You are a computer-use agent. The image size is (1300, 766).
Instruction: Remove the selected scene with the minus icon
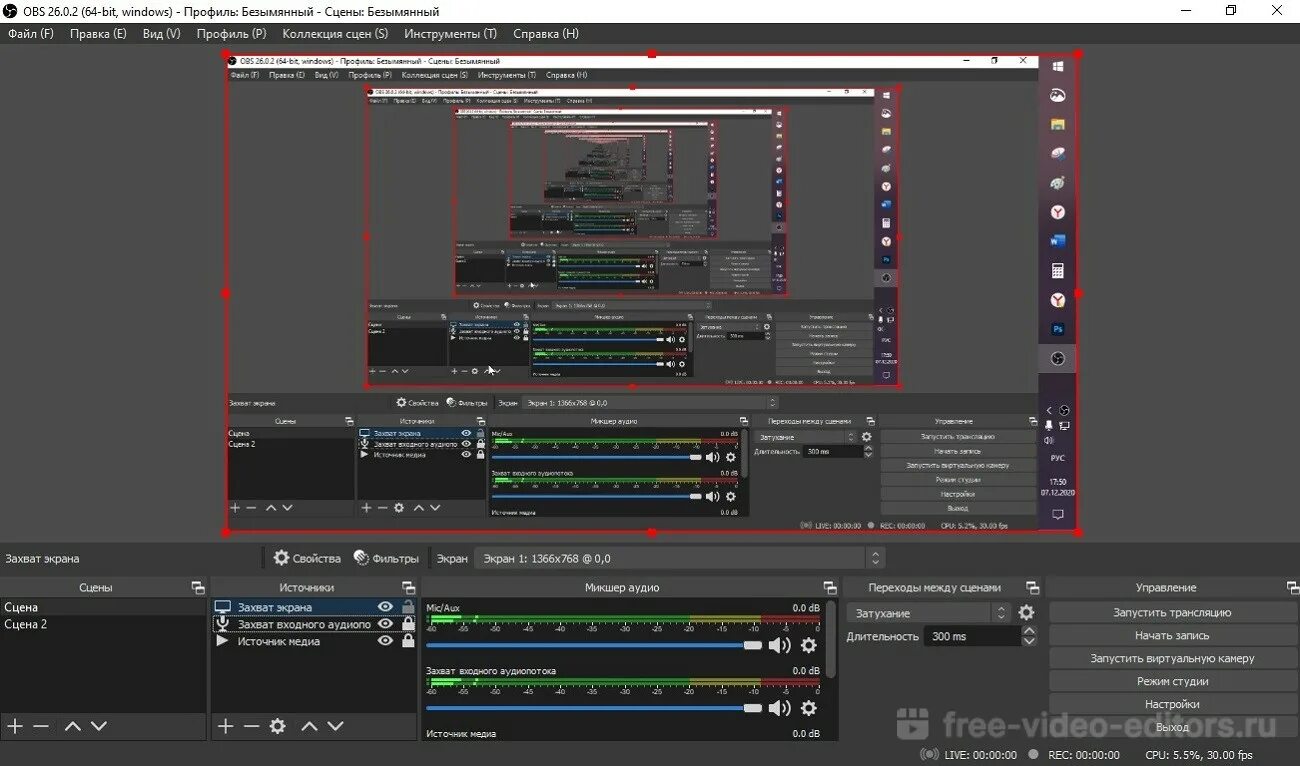pyautogui.click(x=41, y=726)
